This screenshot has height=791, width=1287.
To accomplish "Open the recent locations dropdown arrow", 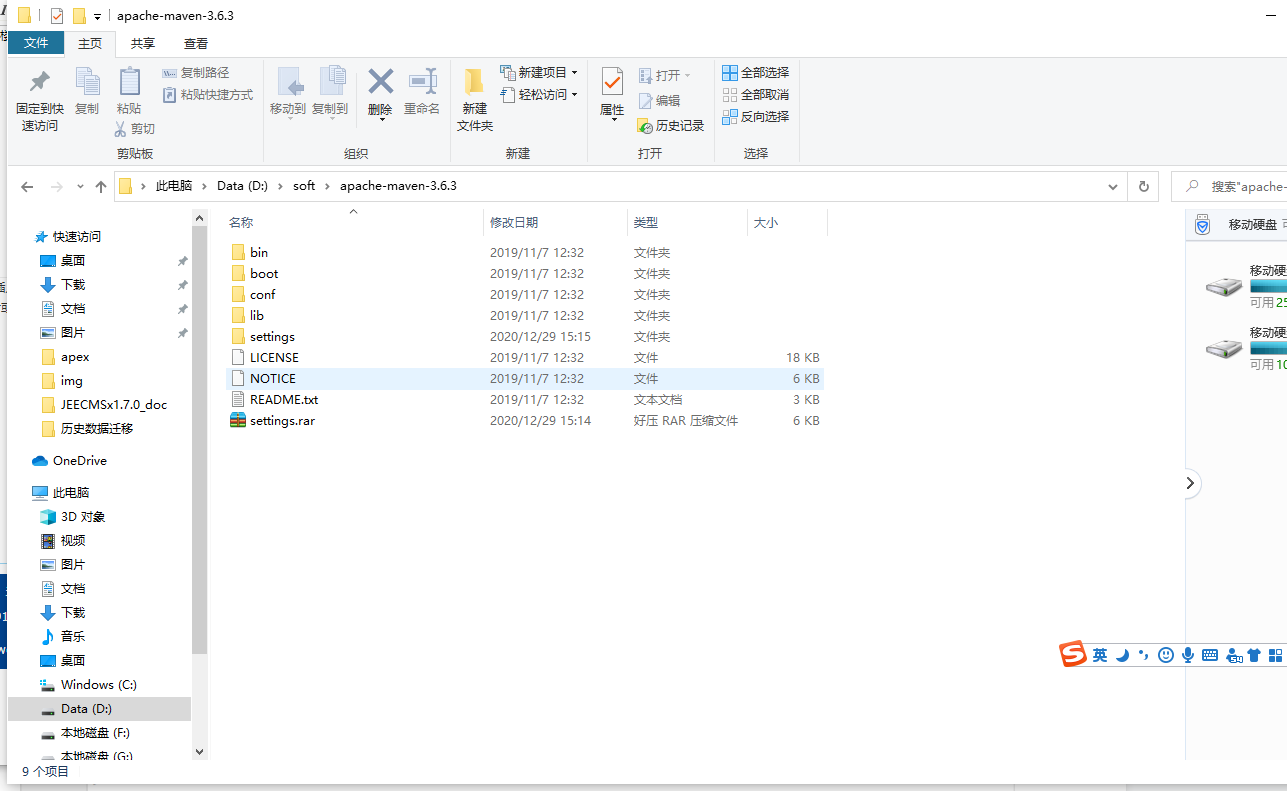I will tap(80, 188).
